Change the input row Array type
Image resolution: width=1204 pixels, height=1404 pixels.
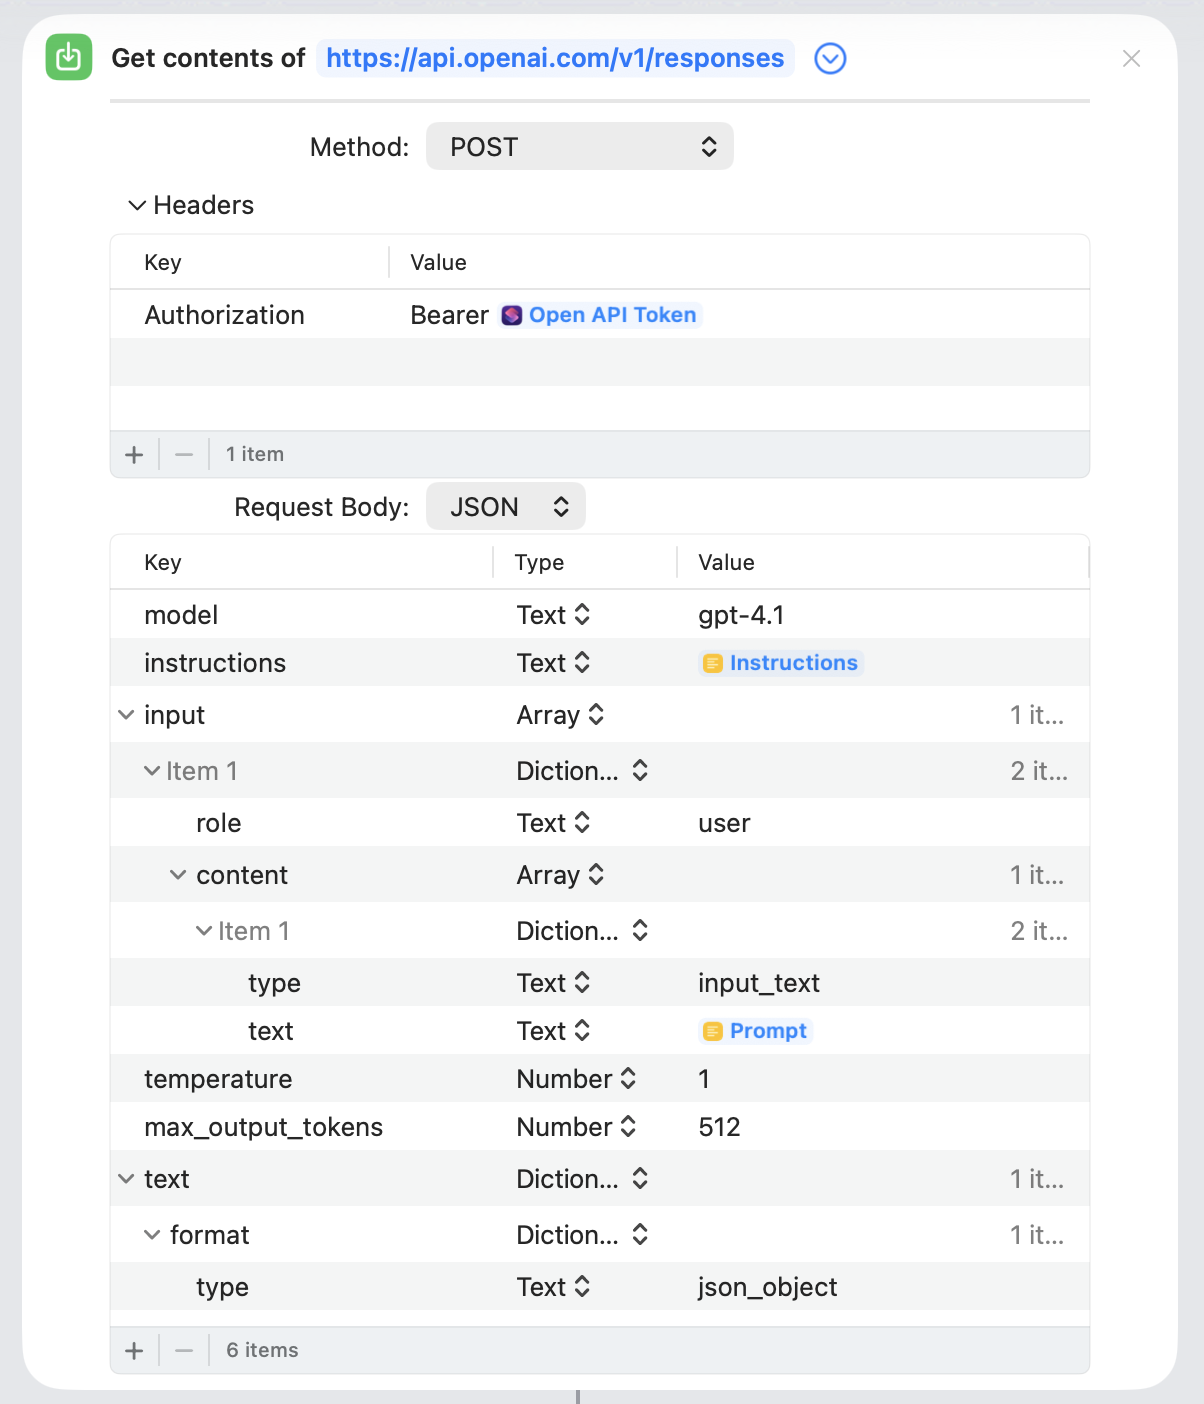[560, 715]
